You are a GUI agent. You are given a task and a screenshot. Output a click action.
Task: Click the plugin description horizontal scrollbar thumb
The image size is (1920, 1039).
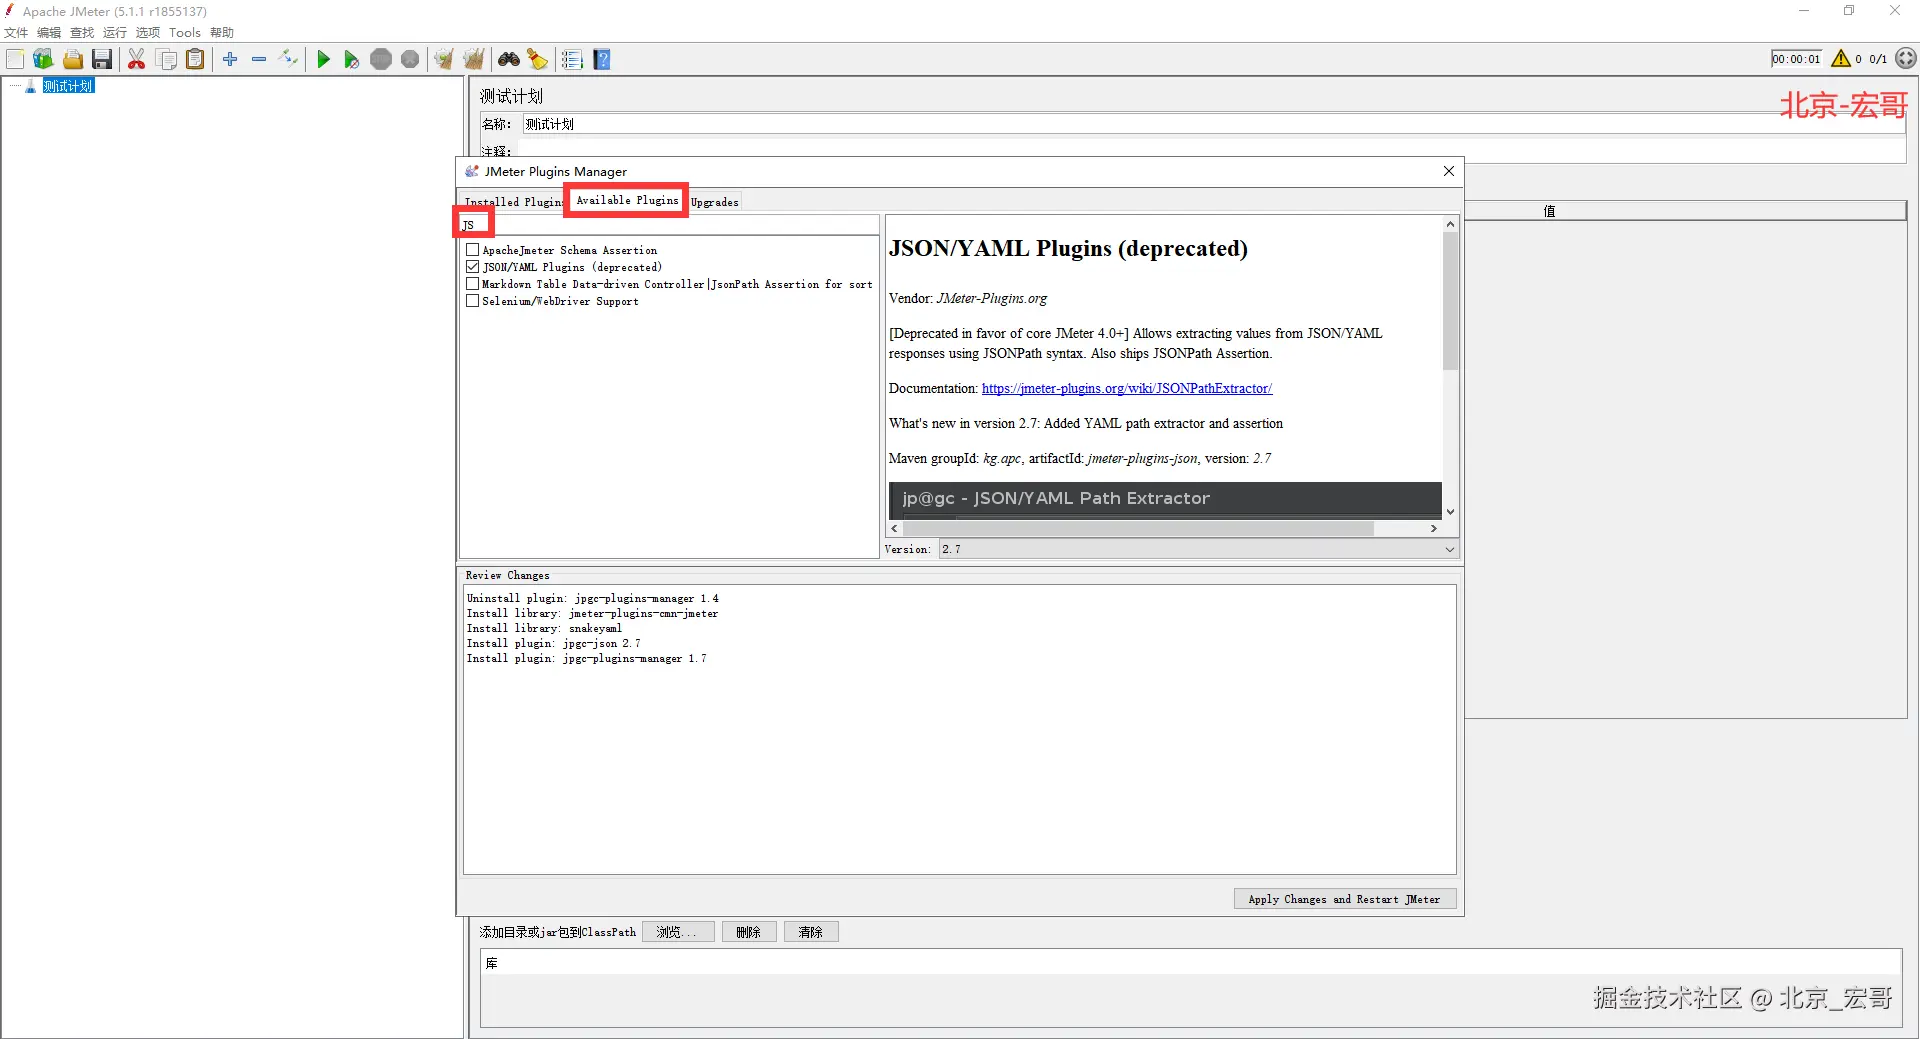pos(1138,528)
